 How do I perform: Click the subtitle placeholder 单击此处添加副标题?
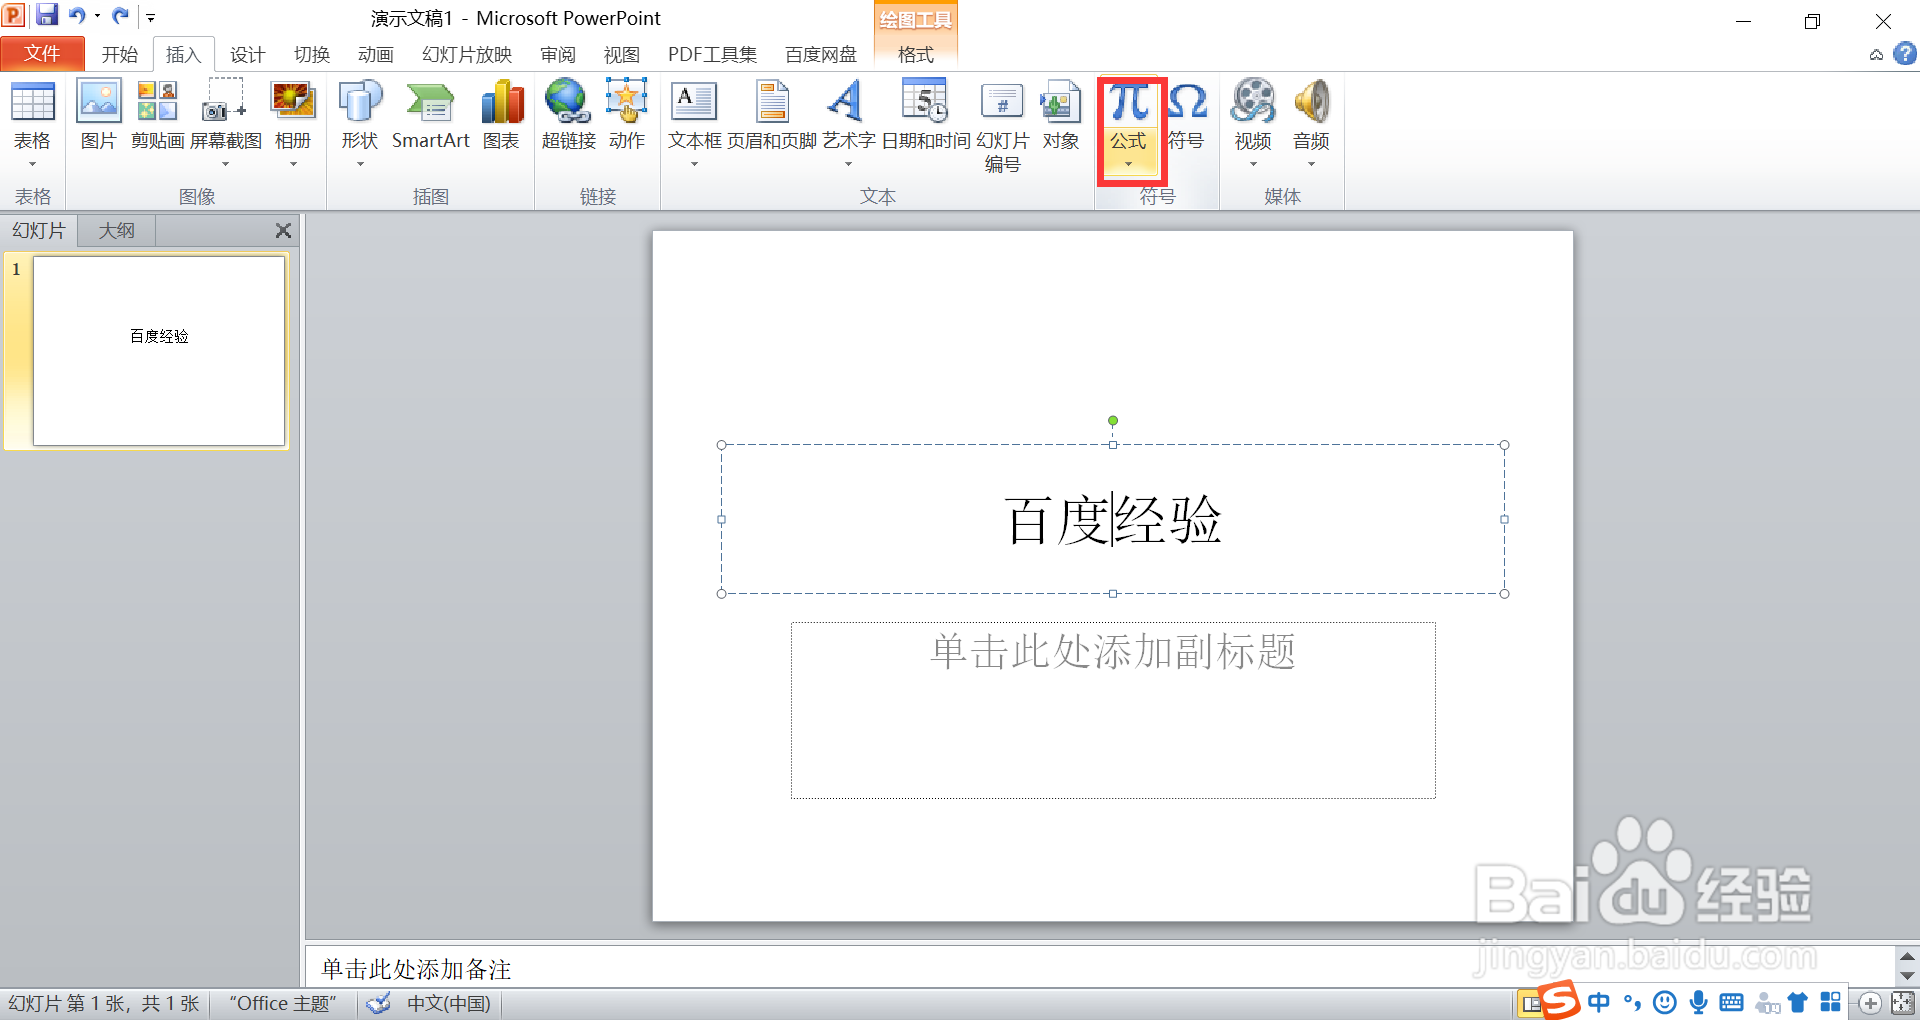[1113, 651]
